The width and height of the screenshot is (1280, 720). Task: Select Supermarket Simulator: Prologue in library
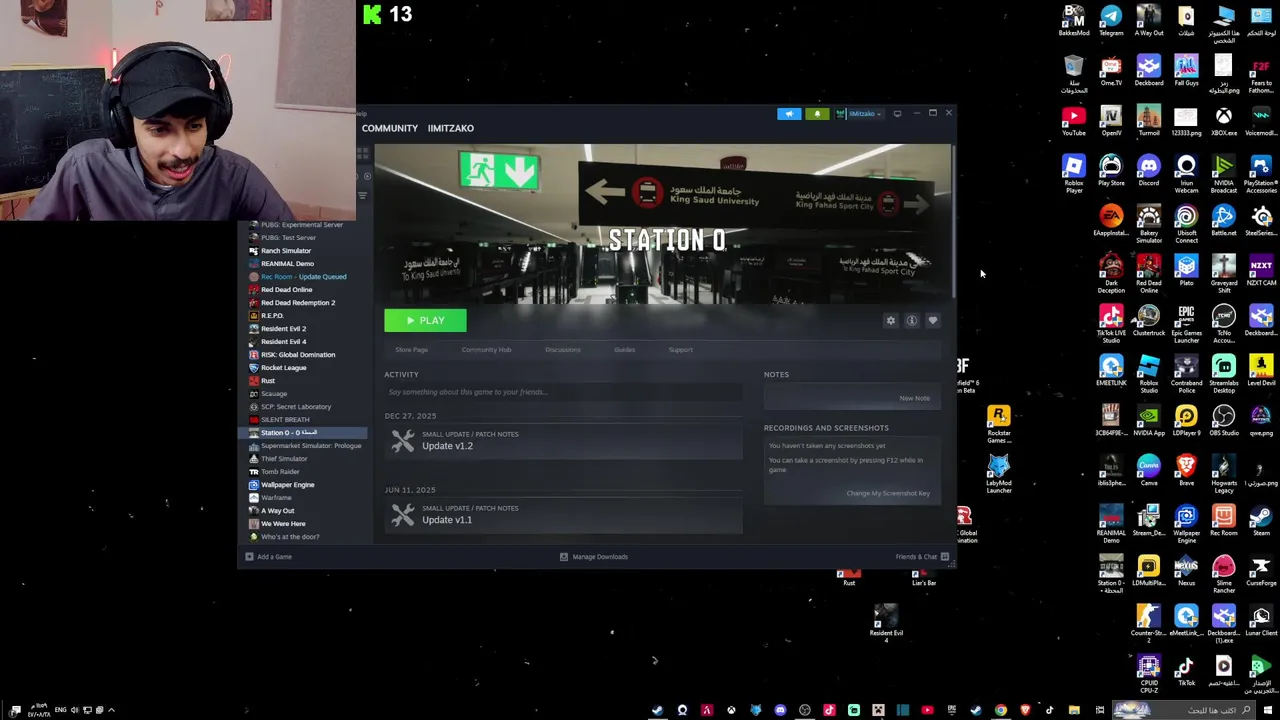[310, 446]
